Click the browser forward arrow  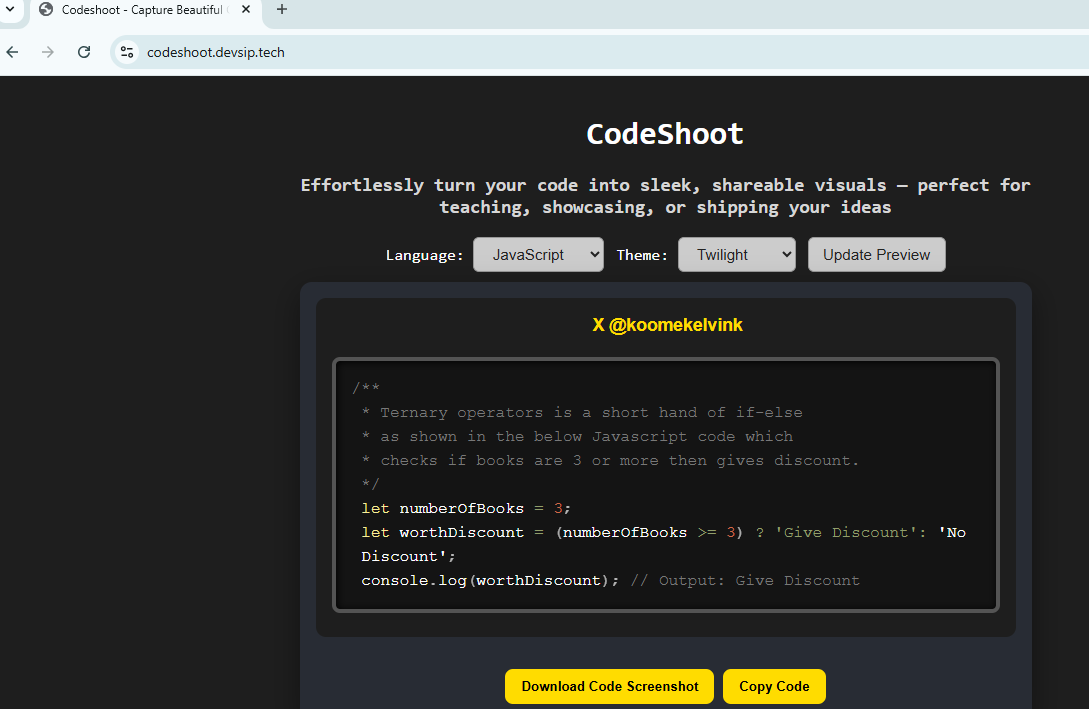pyautogui.click(x=47, y=51)
